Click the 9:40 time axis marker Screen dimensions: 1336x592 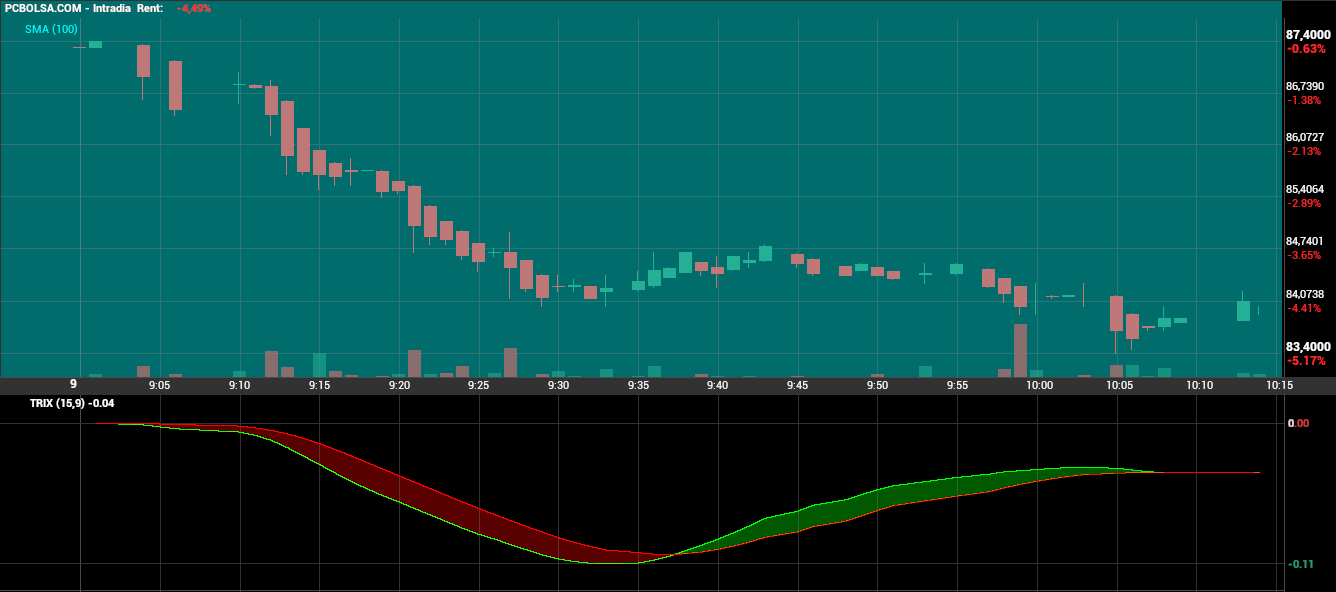pyautogui.click(x=717, y=385)
